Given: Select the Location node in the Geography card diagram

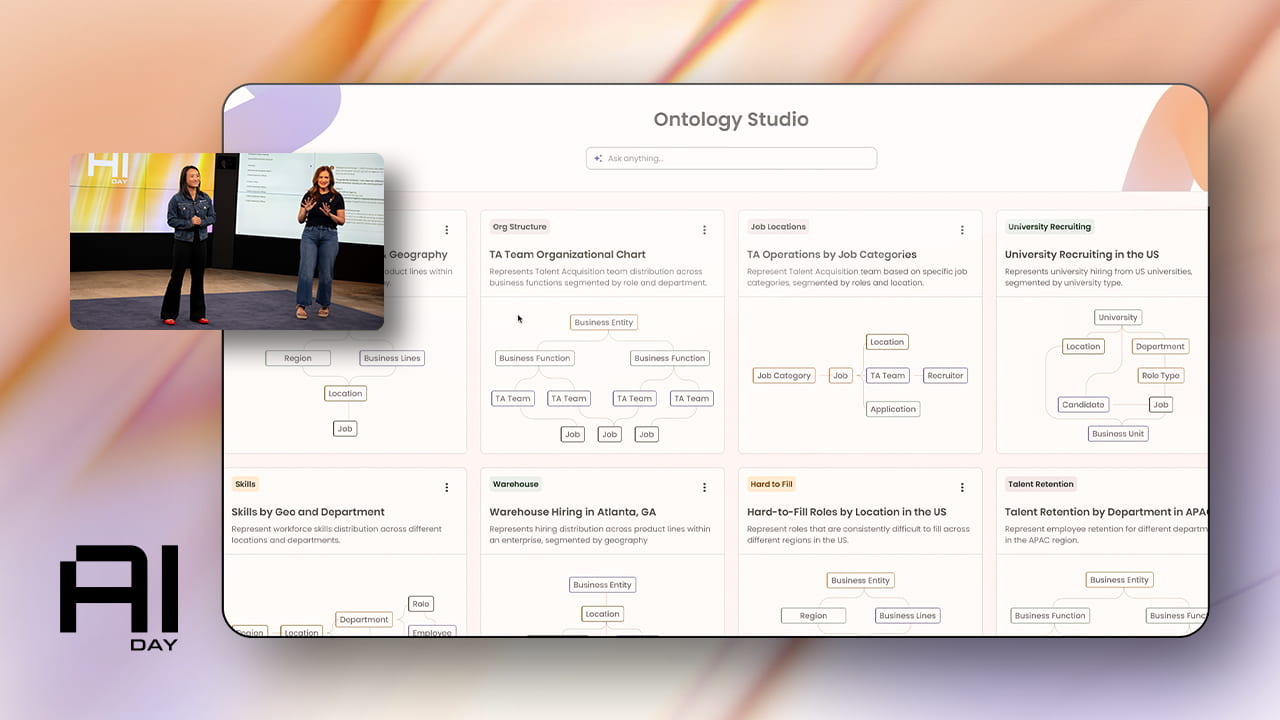Looking at the screenshot, I should click(345, 393).
